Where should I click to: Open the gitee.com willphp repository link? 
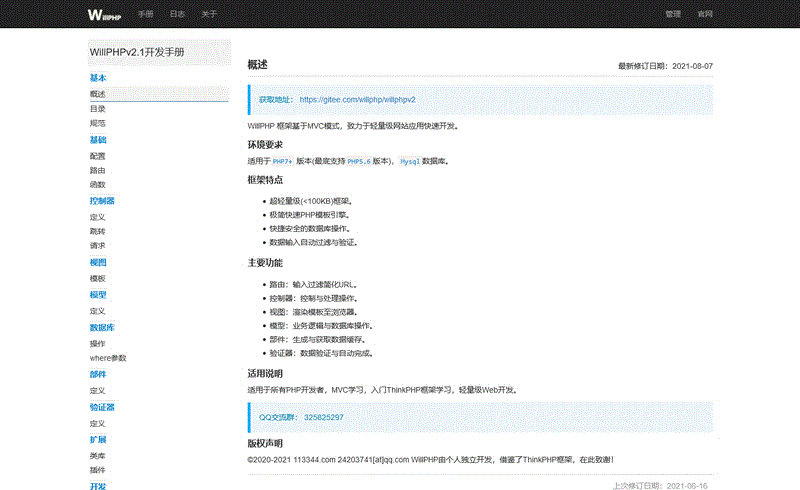click(357, 100)
